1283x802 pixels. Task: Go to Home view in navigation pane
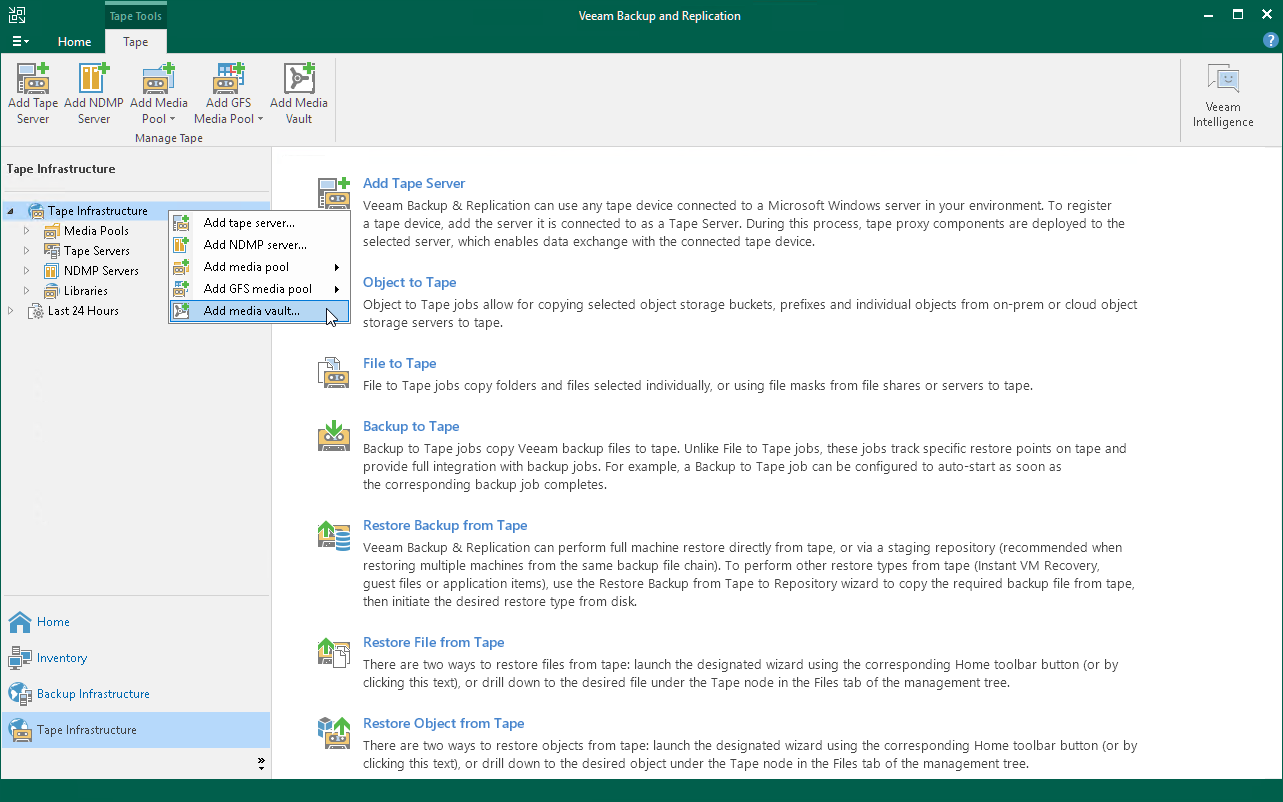pos(135,622)
